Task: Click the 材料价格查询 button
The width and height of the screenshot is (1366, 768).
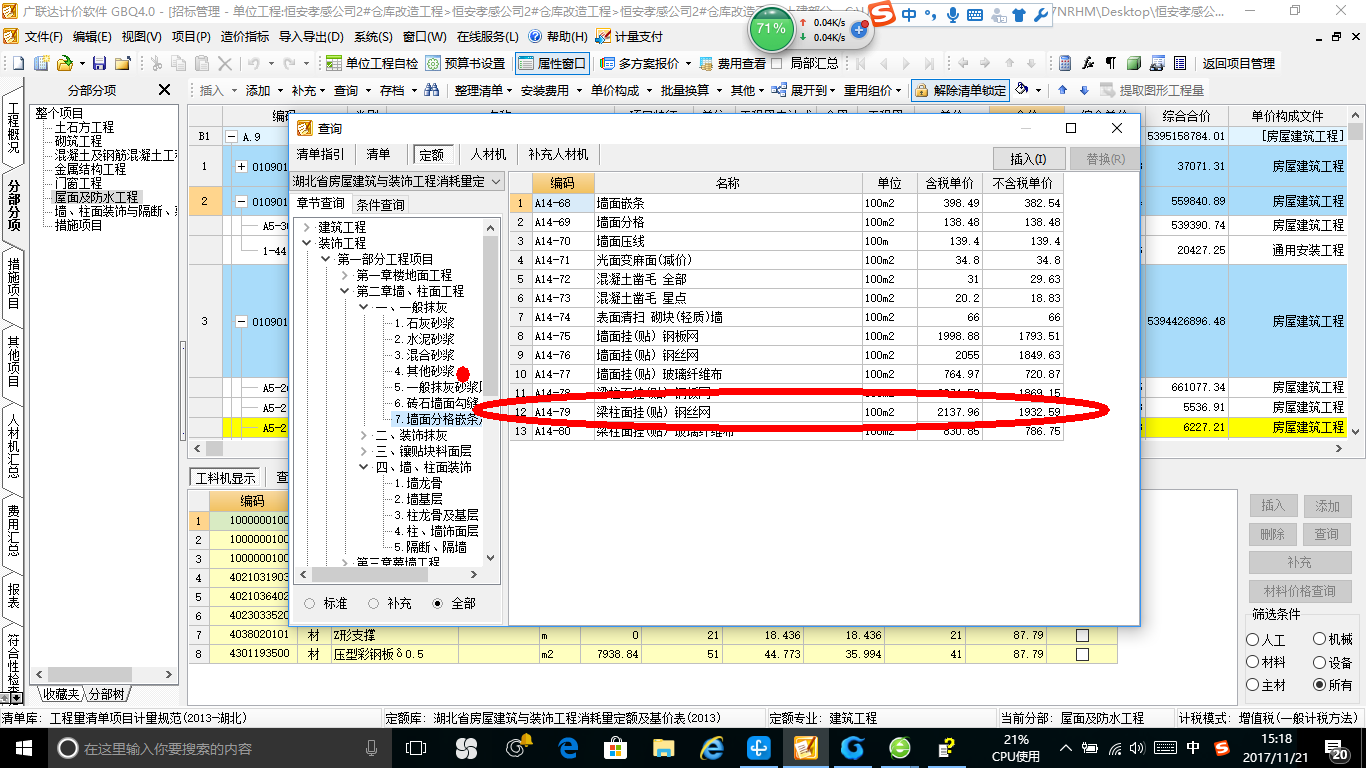Action: point(1299,591)
